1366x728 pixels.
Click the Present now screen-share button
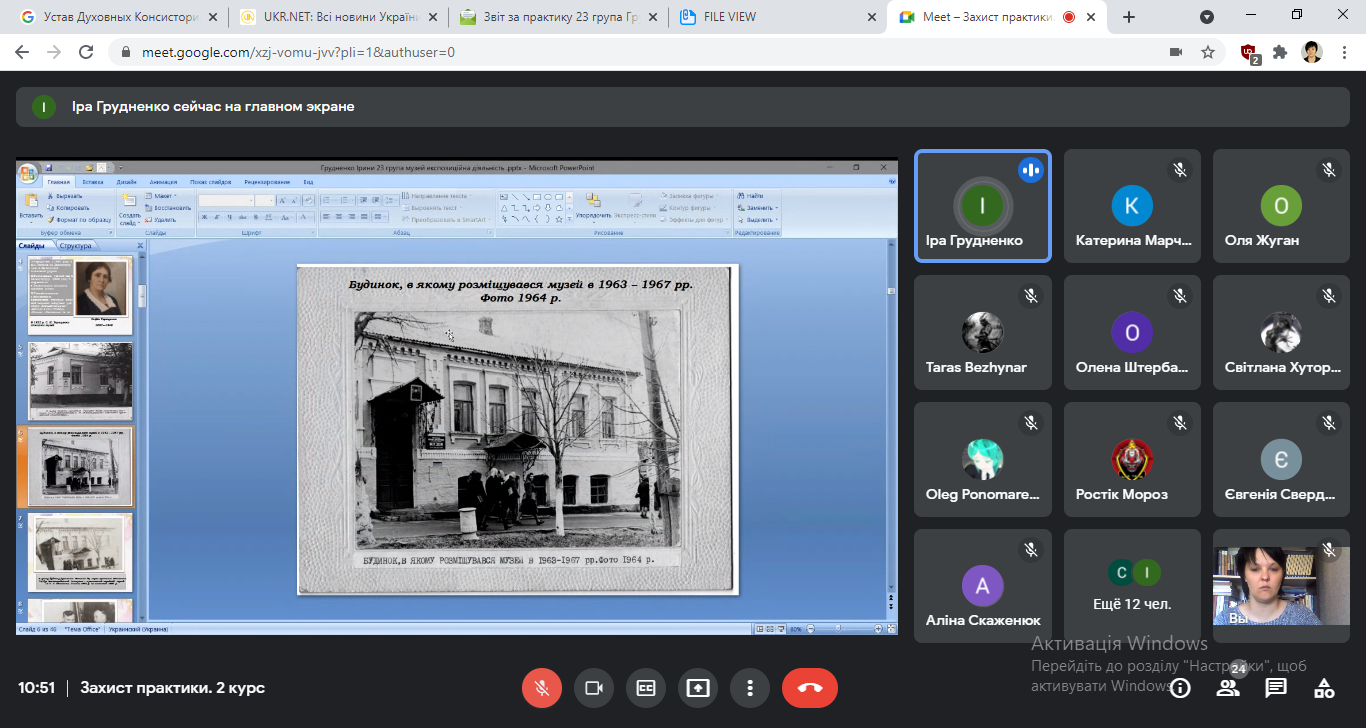pos(698,688)
